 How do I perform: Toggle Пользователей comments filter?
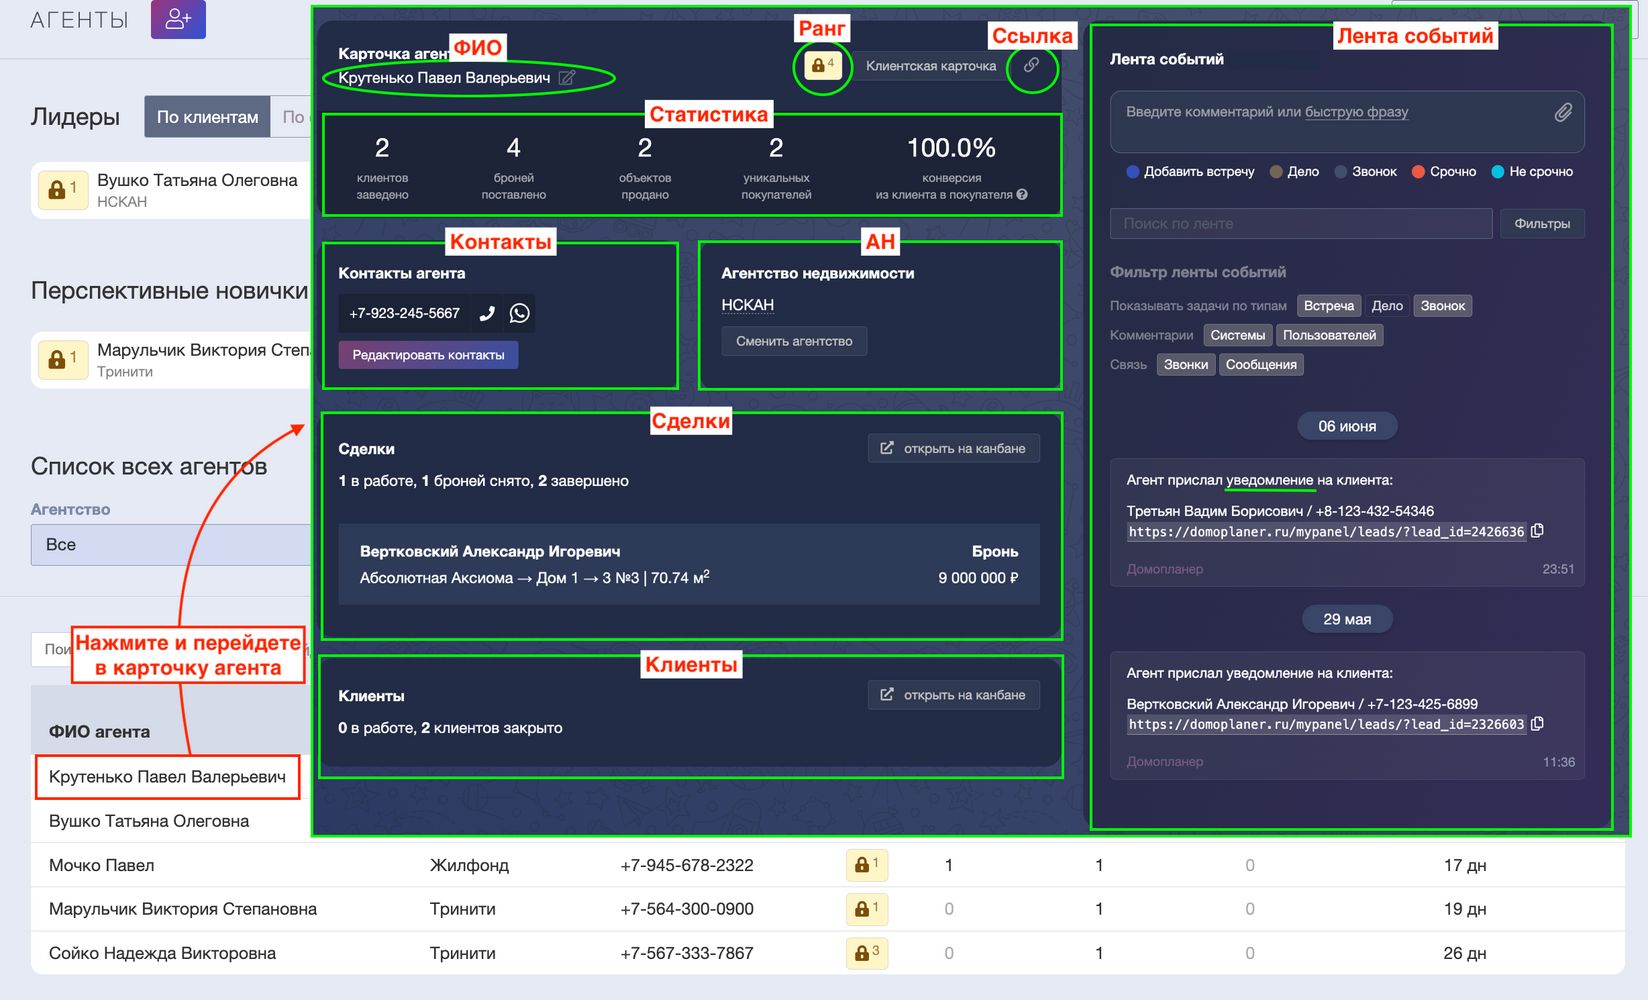pos(1330,335)
